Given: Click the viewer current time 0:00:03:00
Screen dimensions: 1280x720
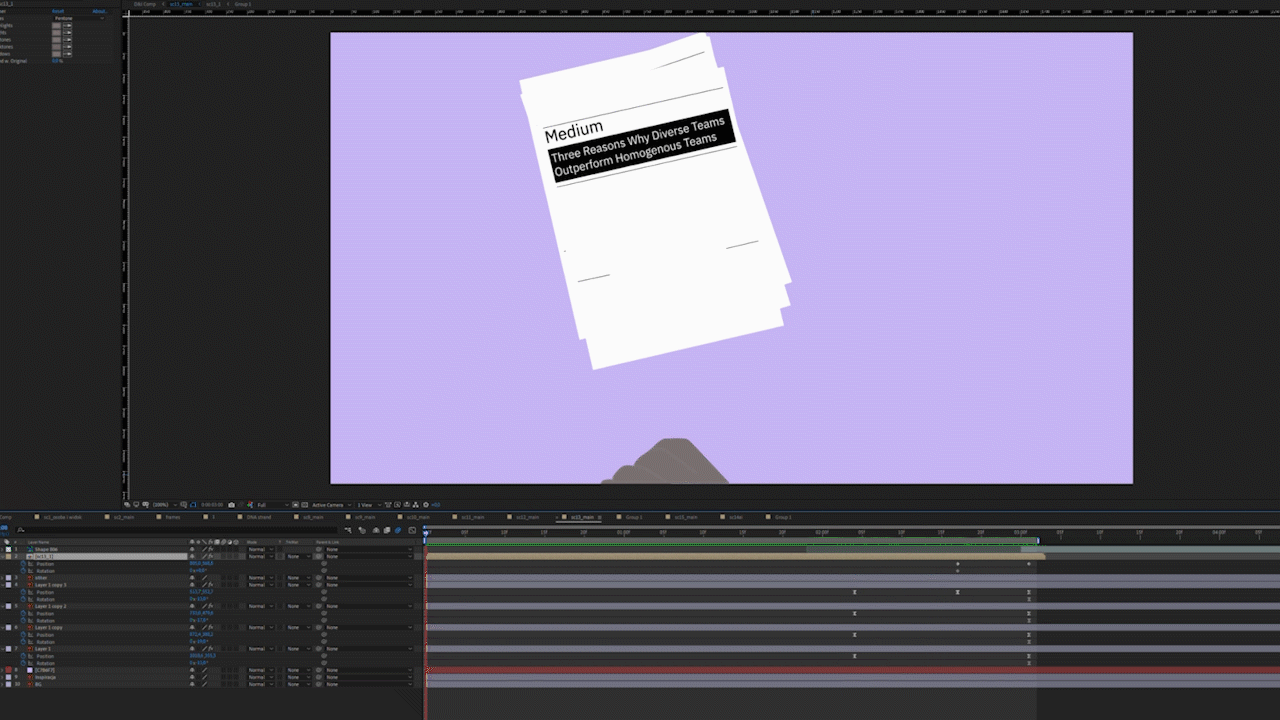Looking at the screenshot, I should pyautogui.click(x=212, y=505).
